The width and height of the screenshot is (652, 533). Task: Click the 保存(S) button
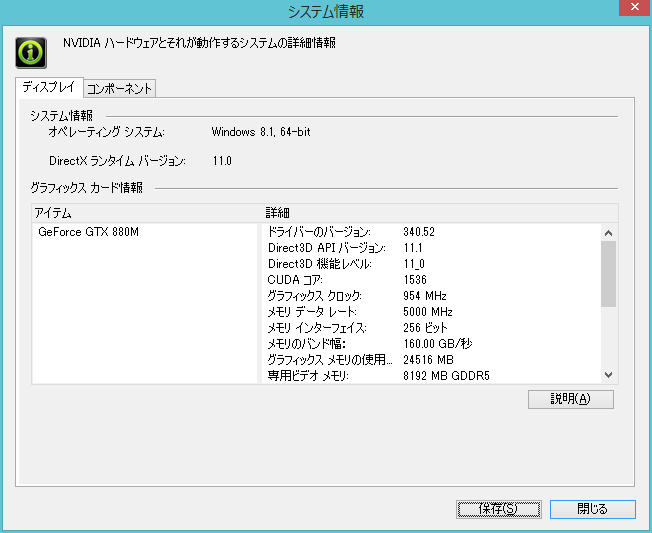499,509
